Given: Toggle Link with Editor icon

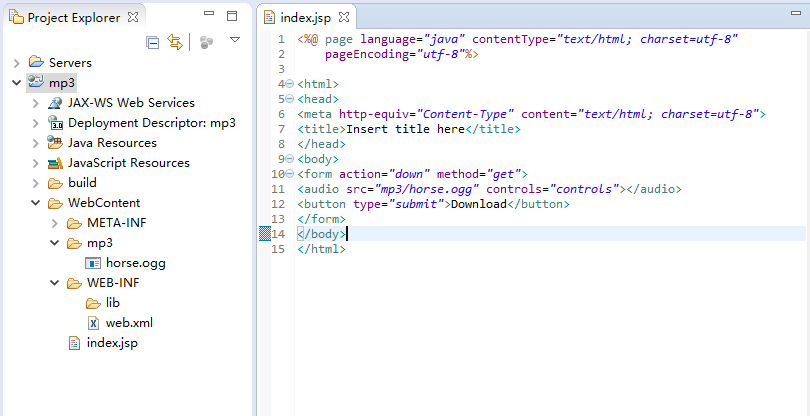Looking at the screenshot, I should pos(175,42).
